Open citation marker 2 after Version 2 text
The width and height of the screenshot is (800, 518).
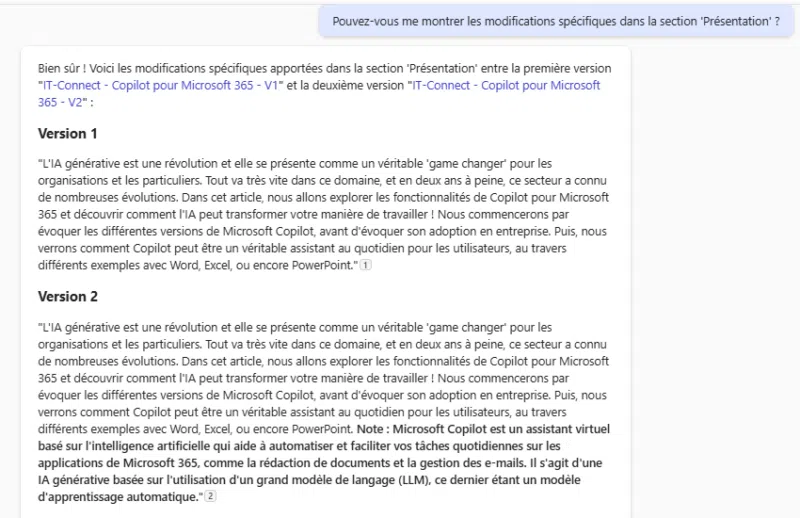click(210, 497)
